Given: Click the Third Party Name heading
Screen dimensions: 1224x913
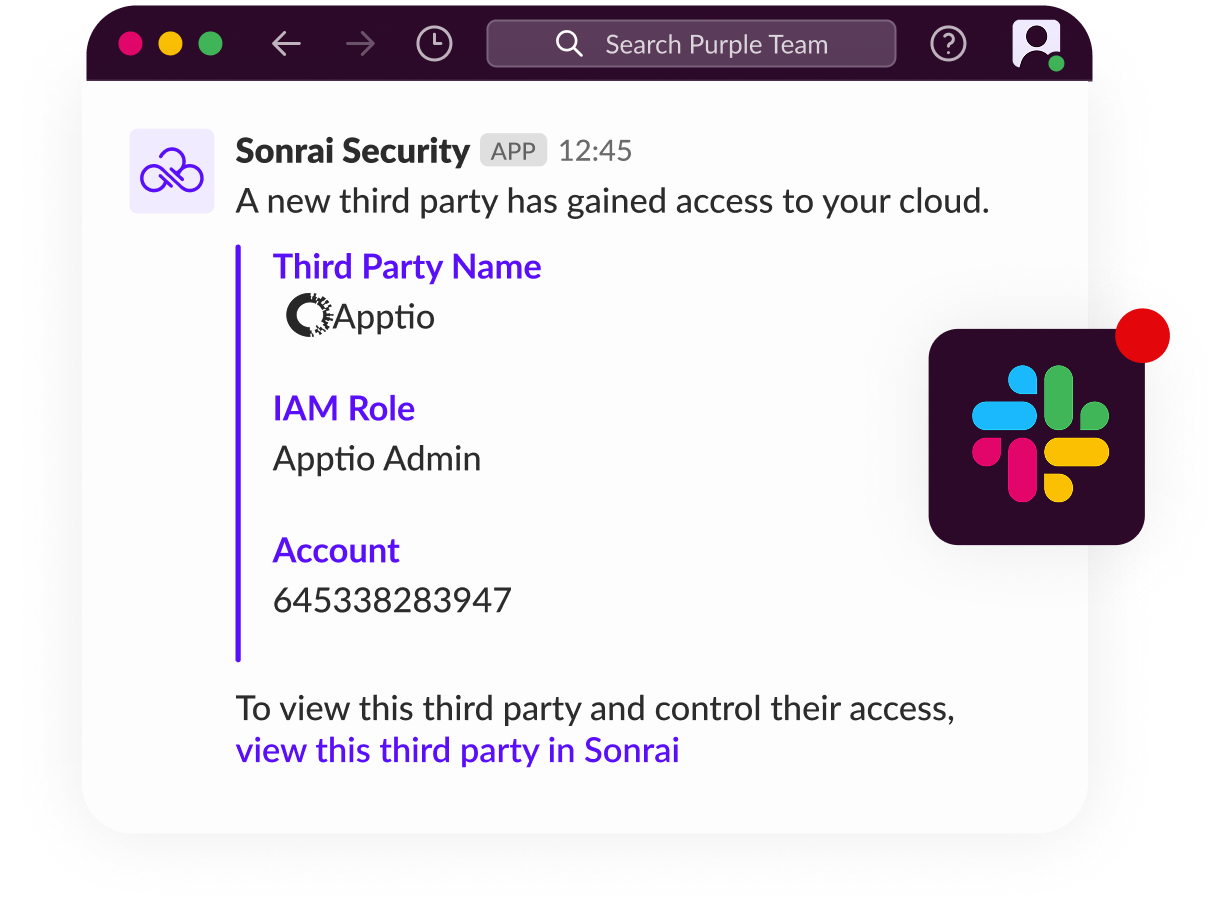Looking at the screenshot, I should (x=407, y=267).
